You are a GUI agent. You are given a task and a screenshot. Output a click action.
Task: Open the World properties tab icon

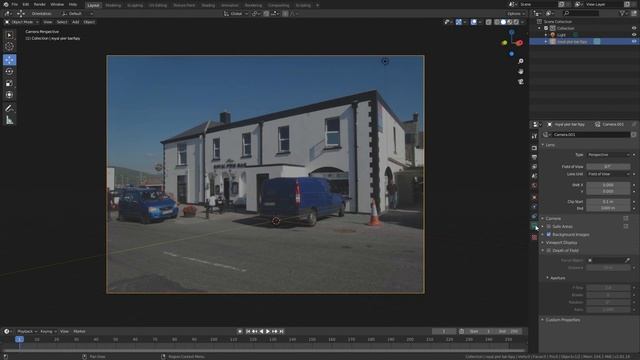(x=534, y=185)
